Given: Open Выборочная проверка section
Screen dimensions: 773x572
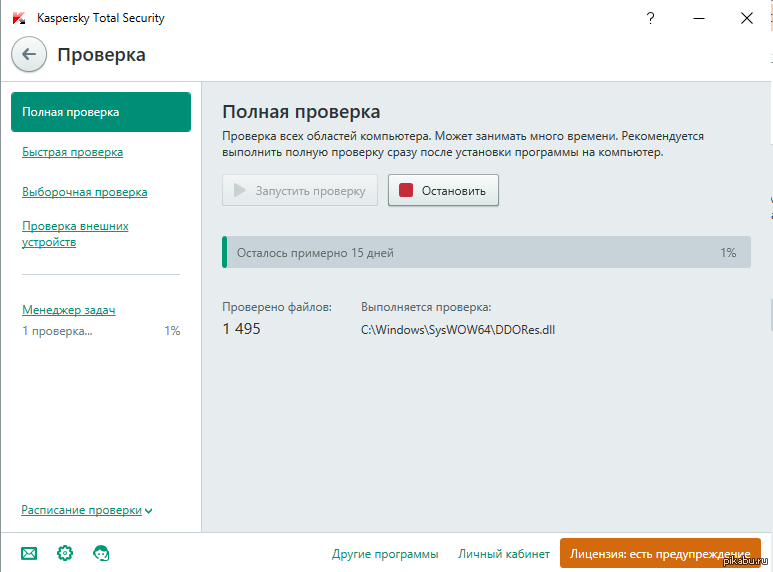Looking at the screenshot, I should pos(85,192).
